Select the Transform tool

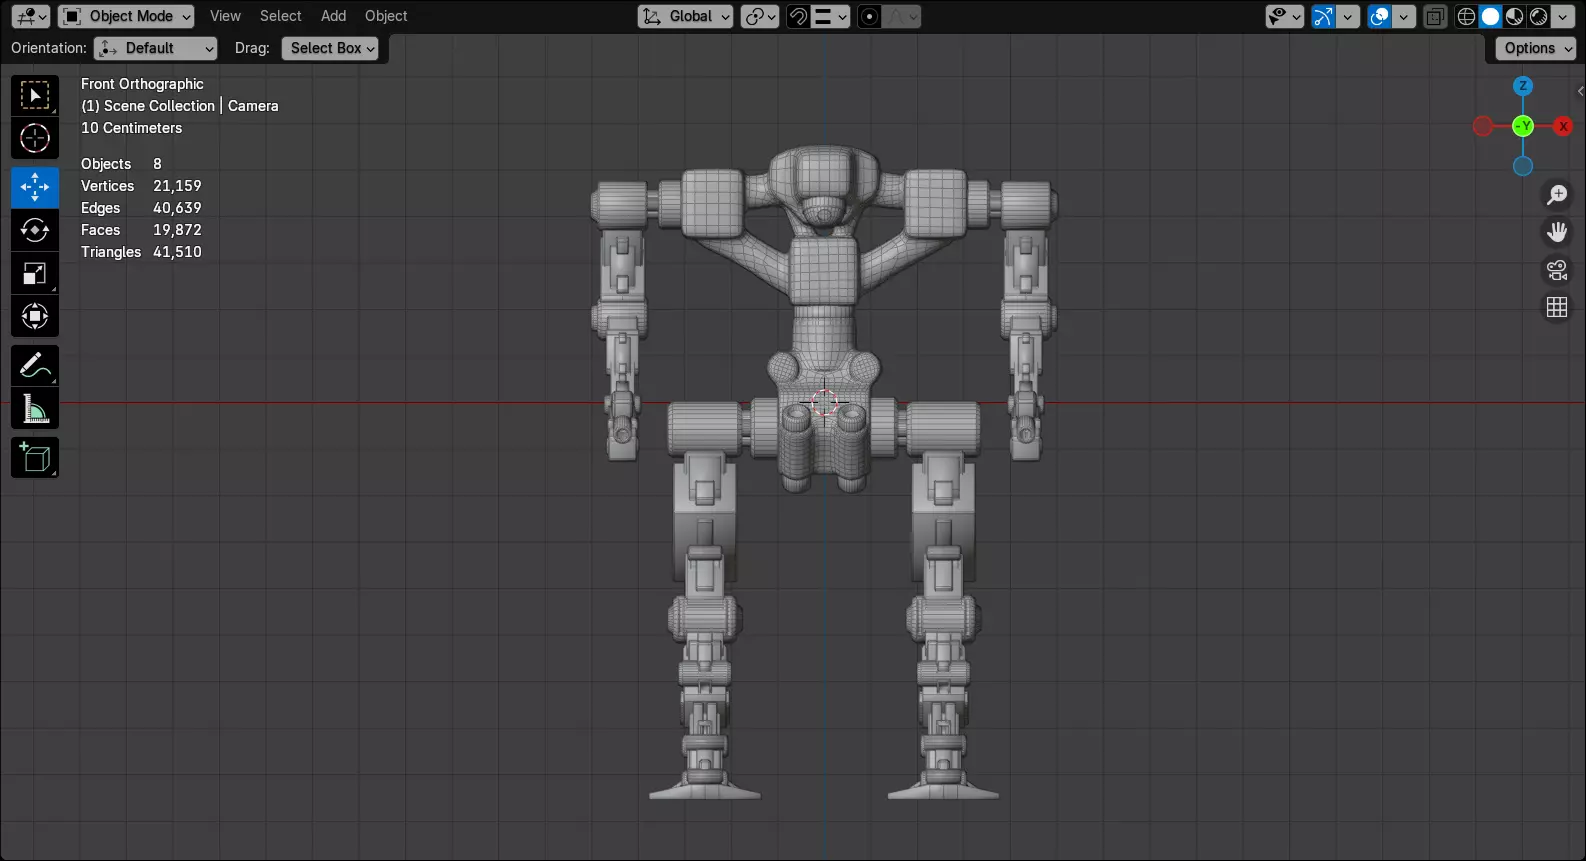pos(35,316)
